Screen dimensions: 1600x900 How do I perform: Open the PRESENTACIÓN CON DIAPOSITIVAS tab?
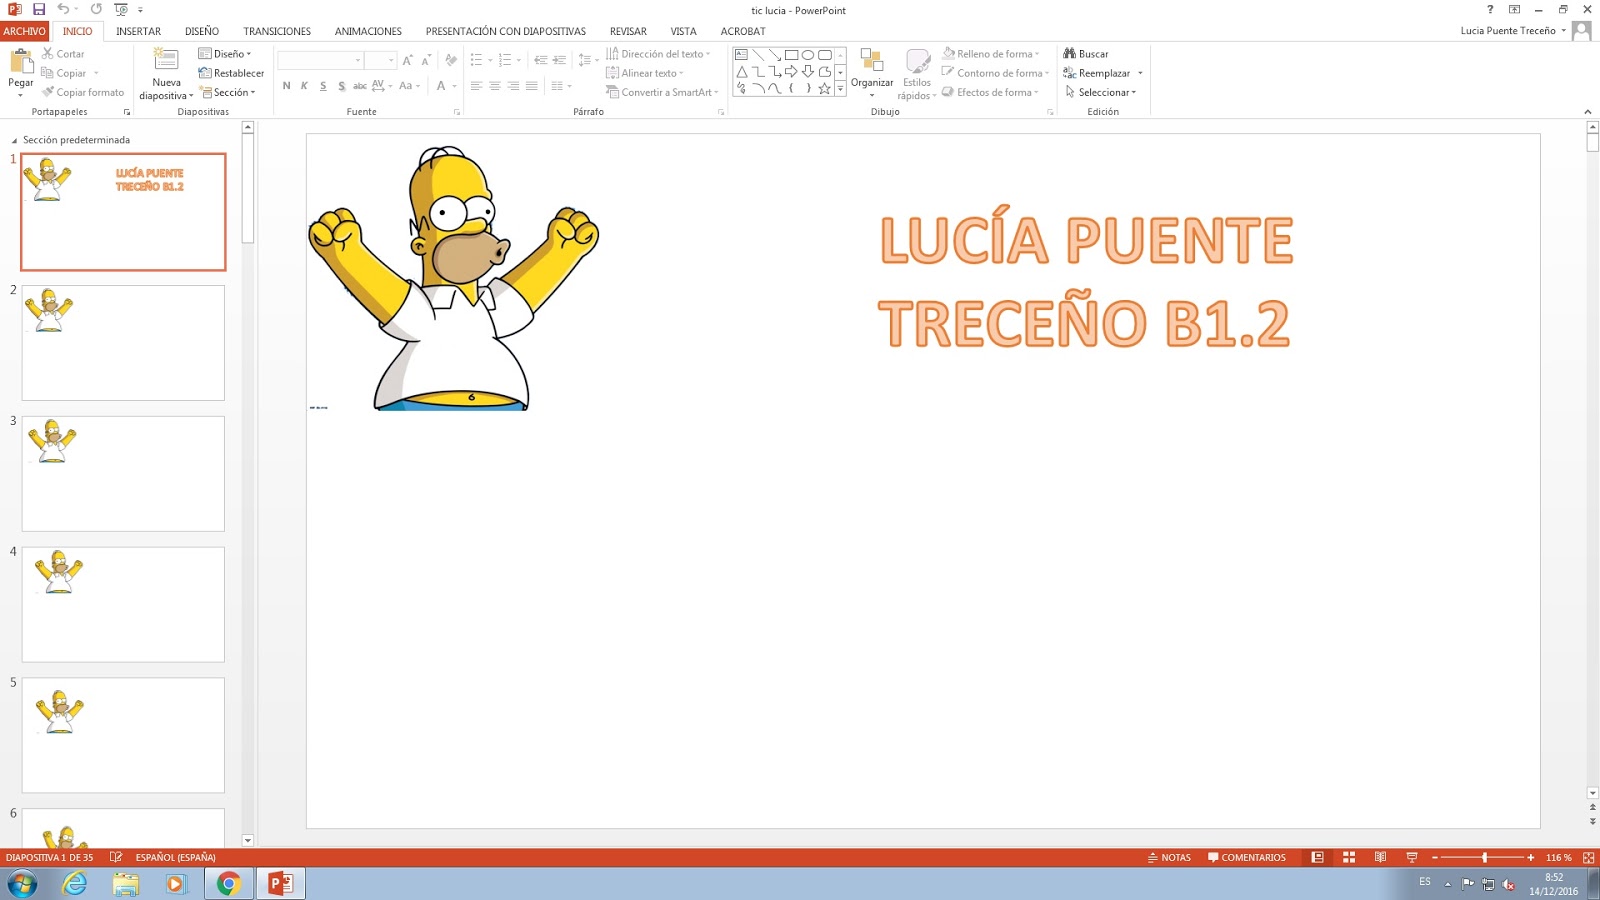[x=506, y=31]
